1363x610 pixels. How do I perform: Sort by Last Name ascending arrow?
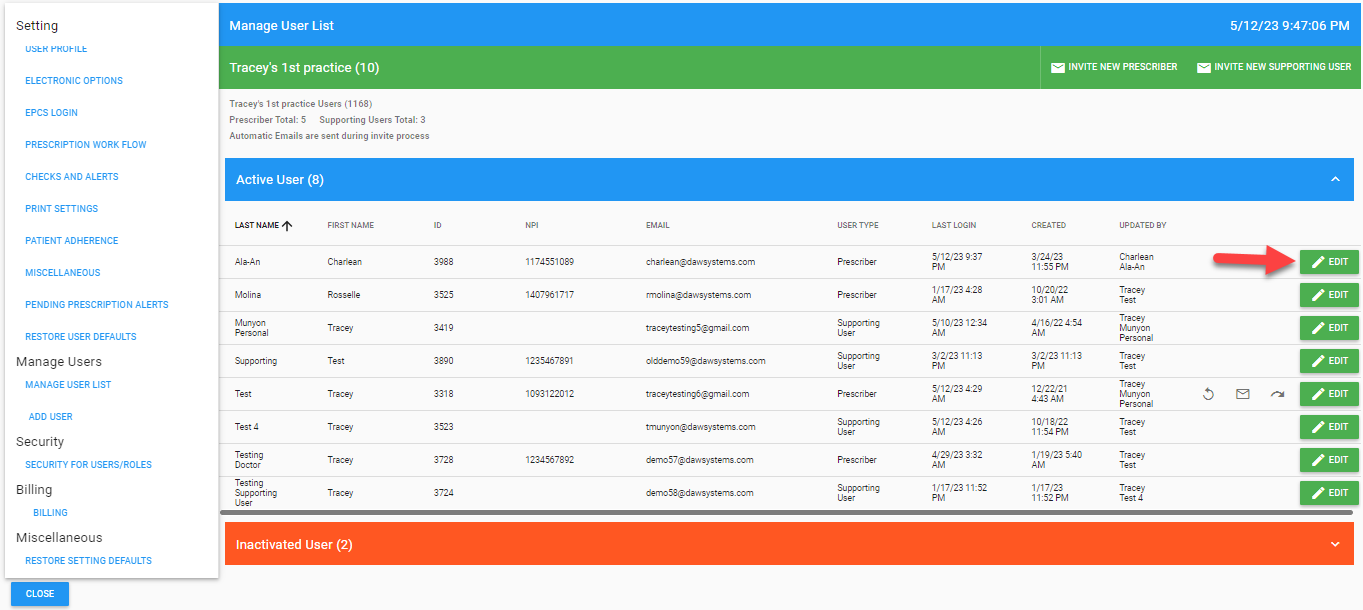(x=287, y=226)
